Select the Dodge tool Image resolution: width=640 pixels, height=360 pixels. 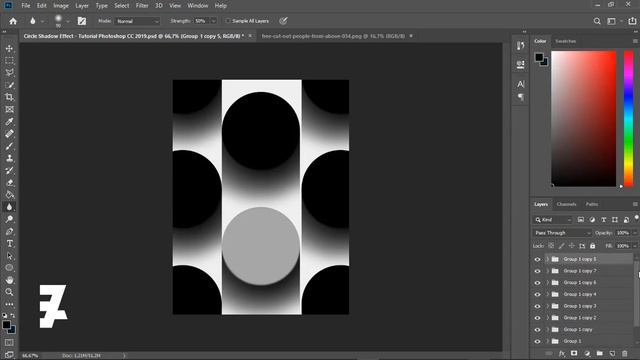point(9,219)
